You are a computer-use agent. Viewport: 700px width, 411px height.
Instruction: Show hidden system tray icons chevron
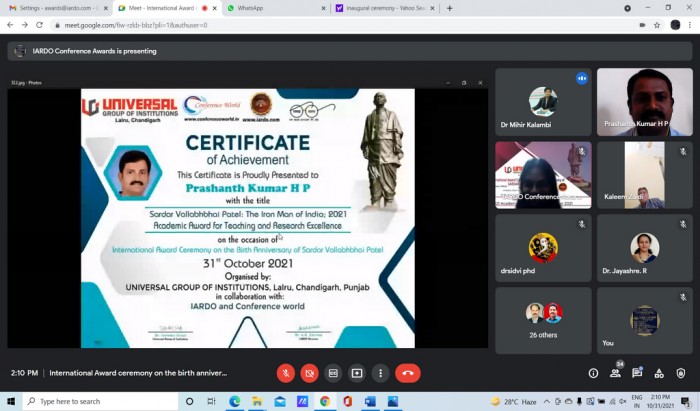(x=546, y=401)
